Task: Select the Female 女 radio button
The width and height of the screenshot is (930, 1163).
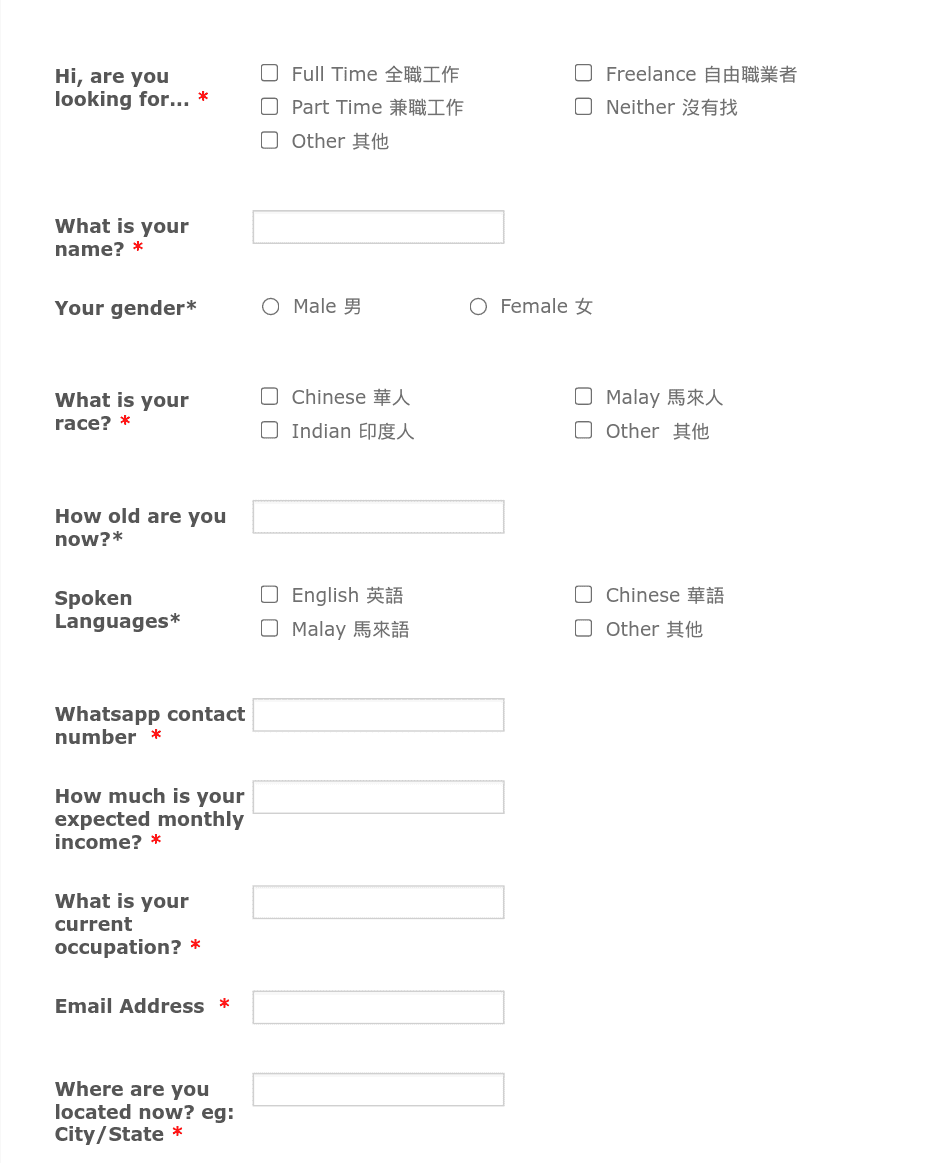Action: pyautogui.click(x=478, y=306)
